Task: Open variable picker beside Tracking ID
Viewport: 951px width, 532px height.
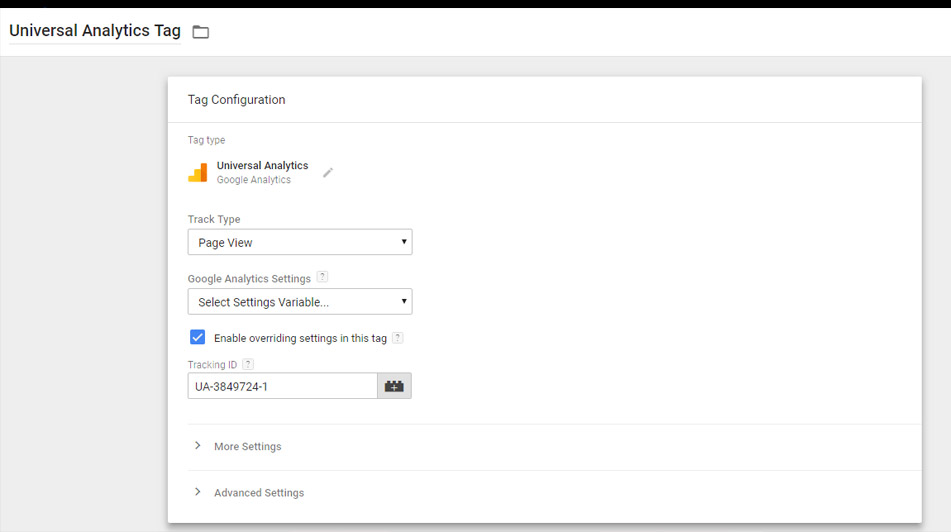Action: (394, 386)
